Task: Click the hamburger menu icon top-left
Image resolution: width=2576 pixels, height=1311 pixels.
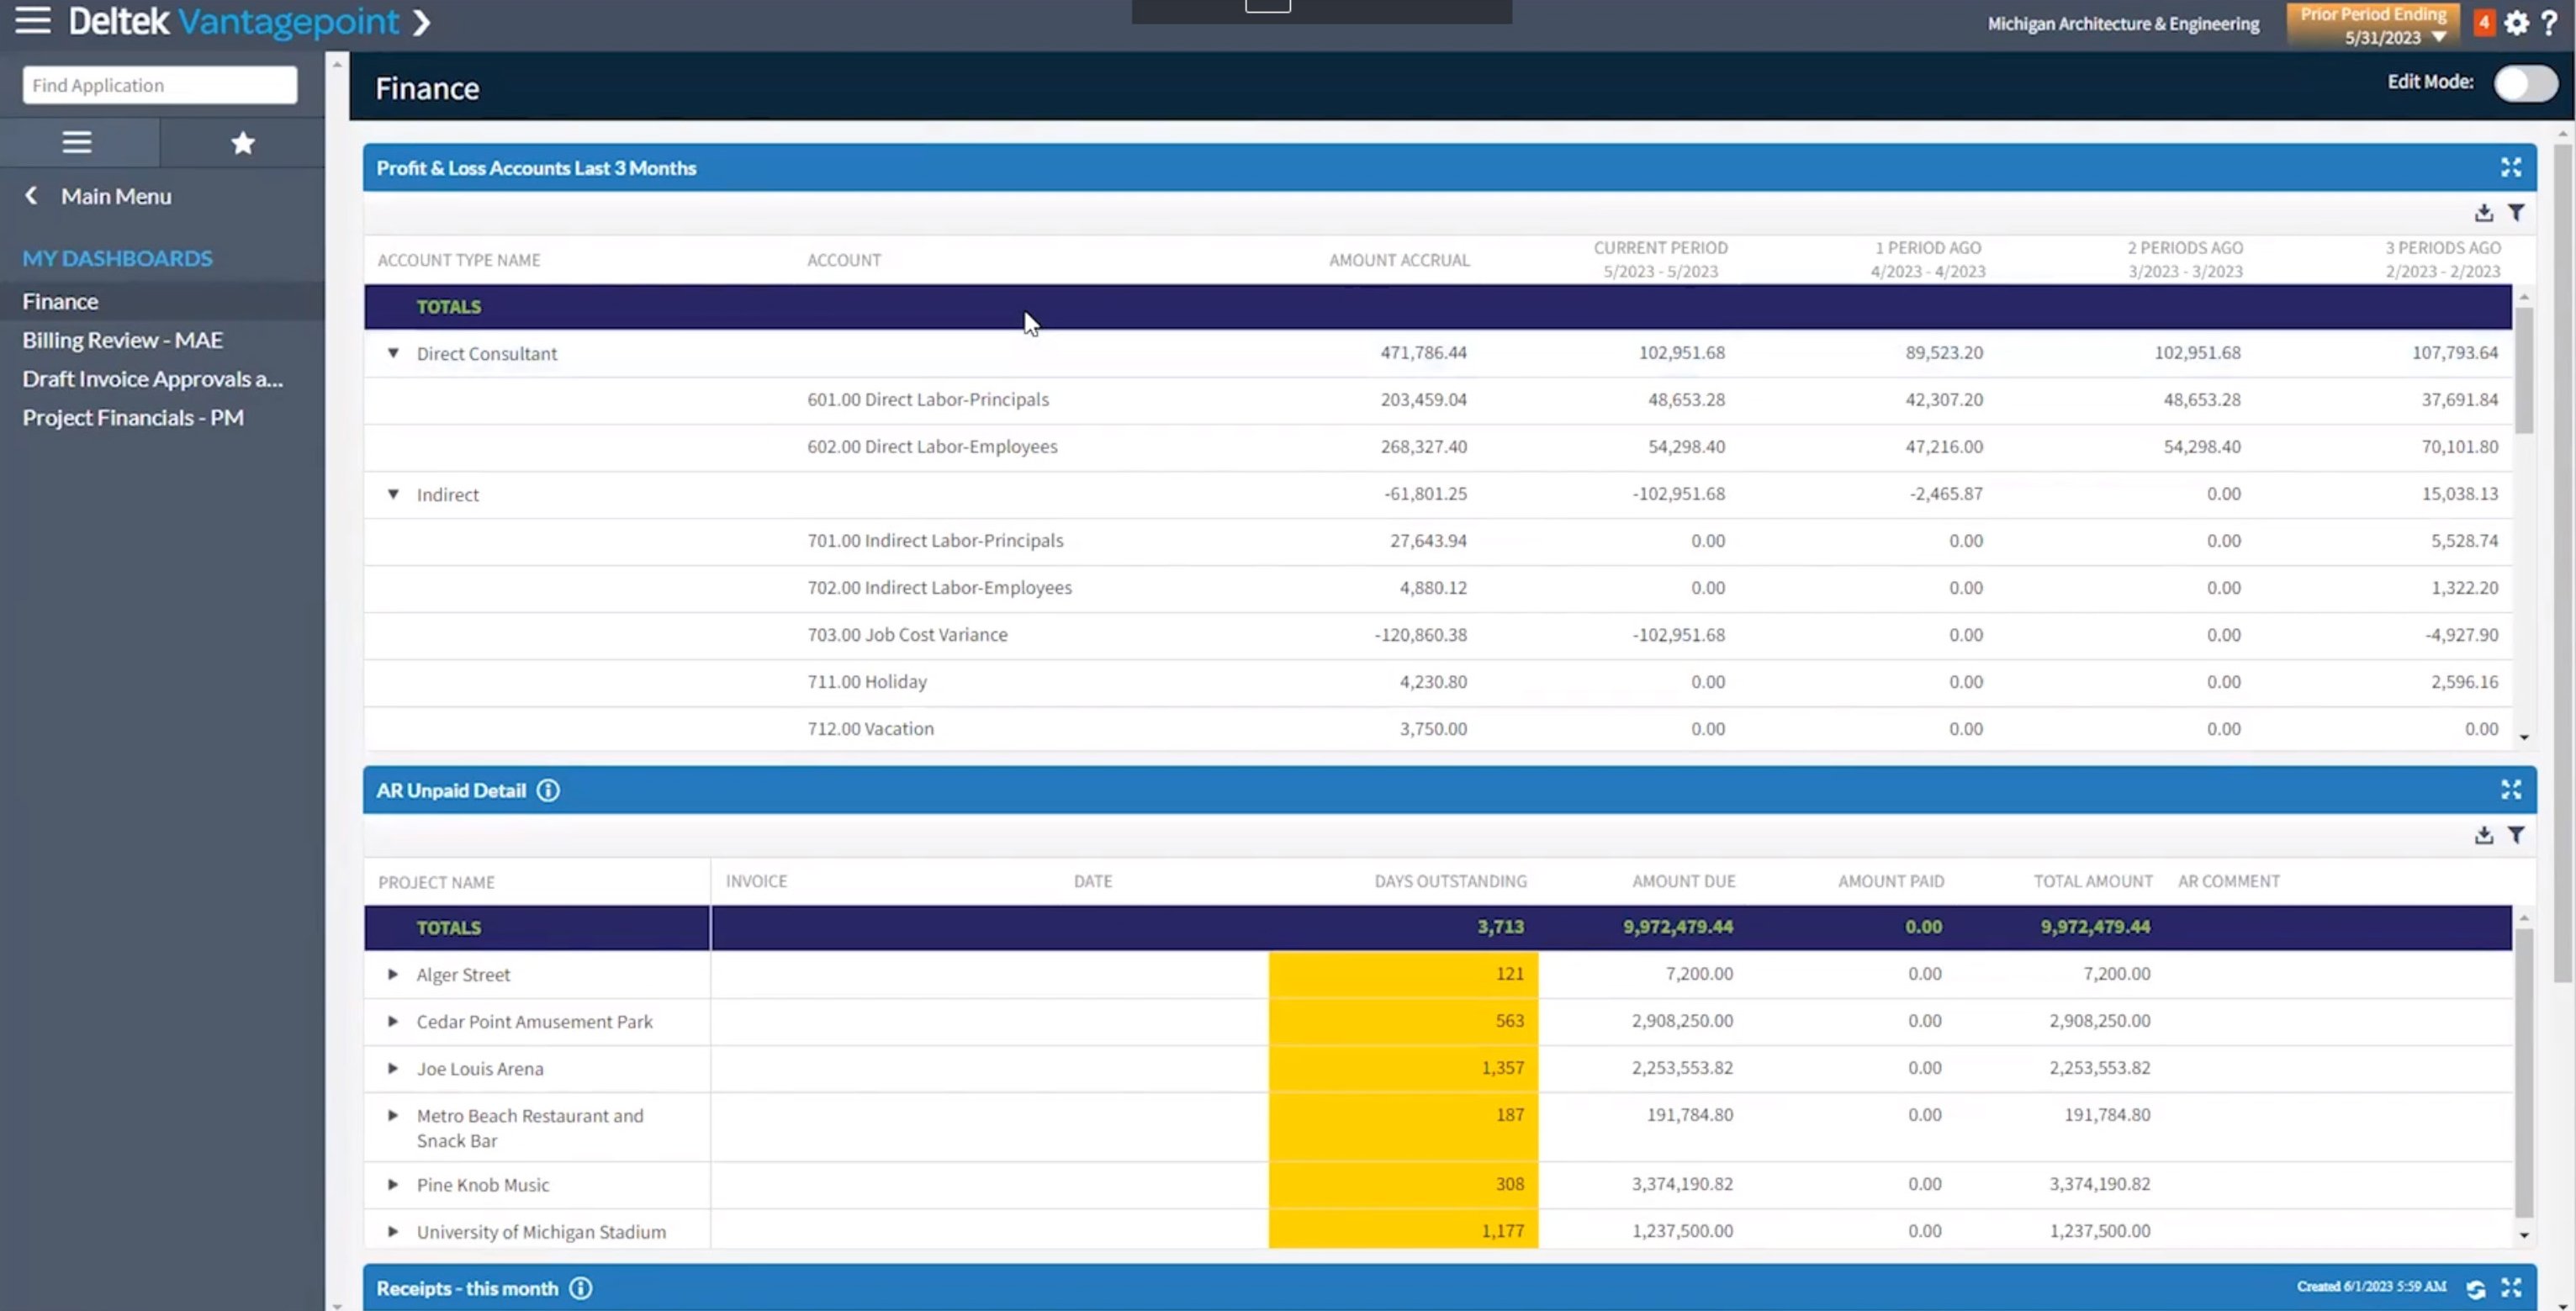Action: (34, 22)
